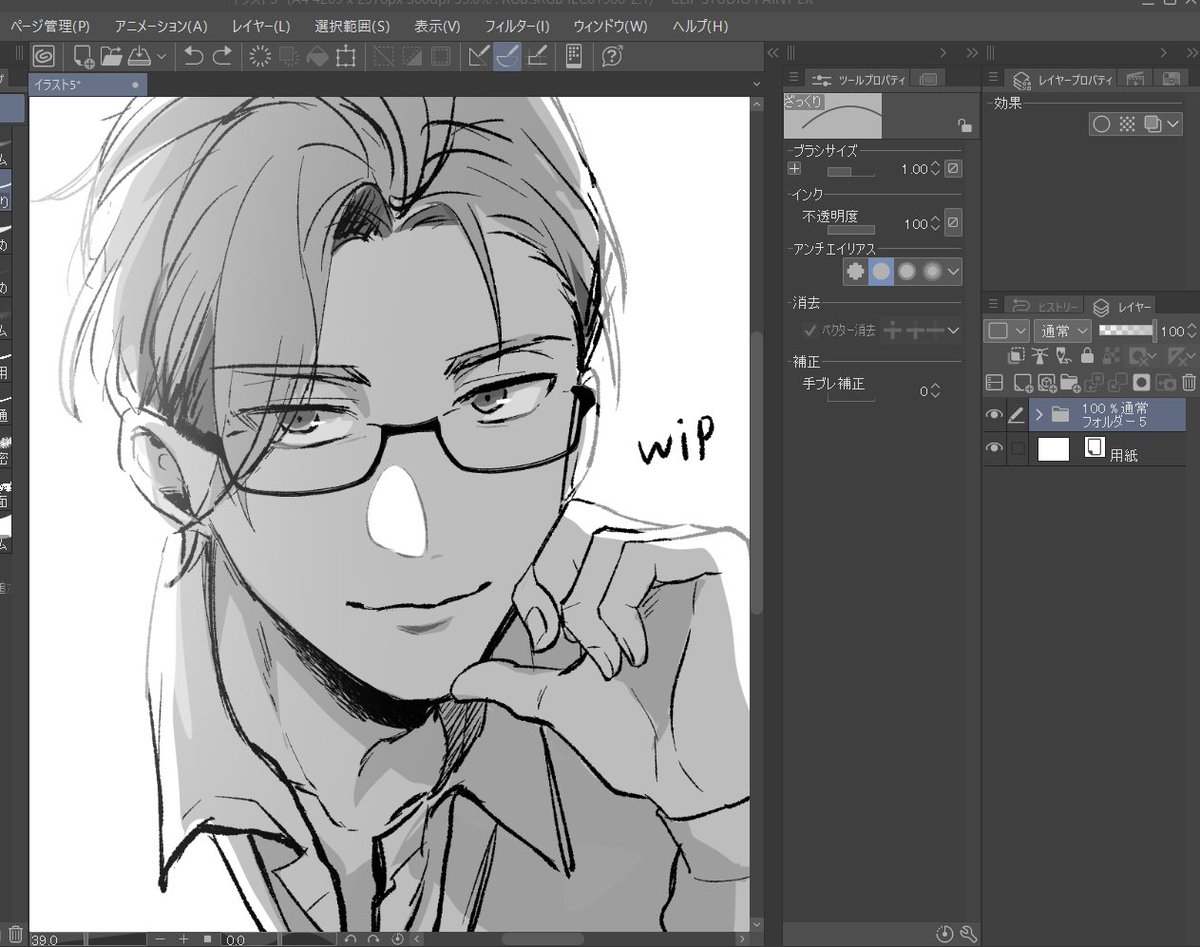Apply the tone effect icon

coord(1127,124)
